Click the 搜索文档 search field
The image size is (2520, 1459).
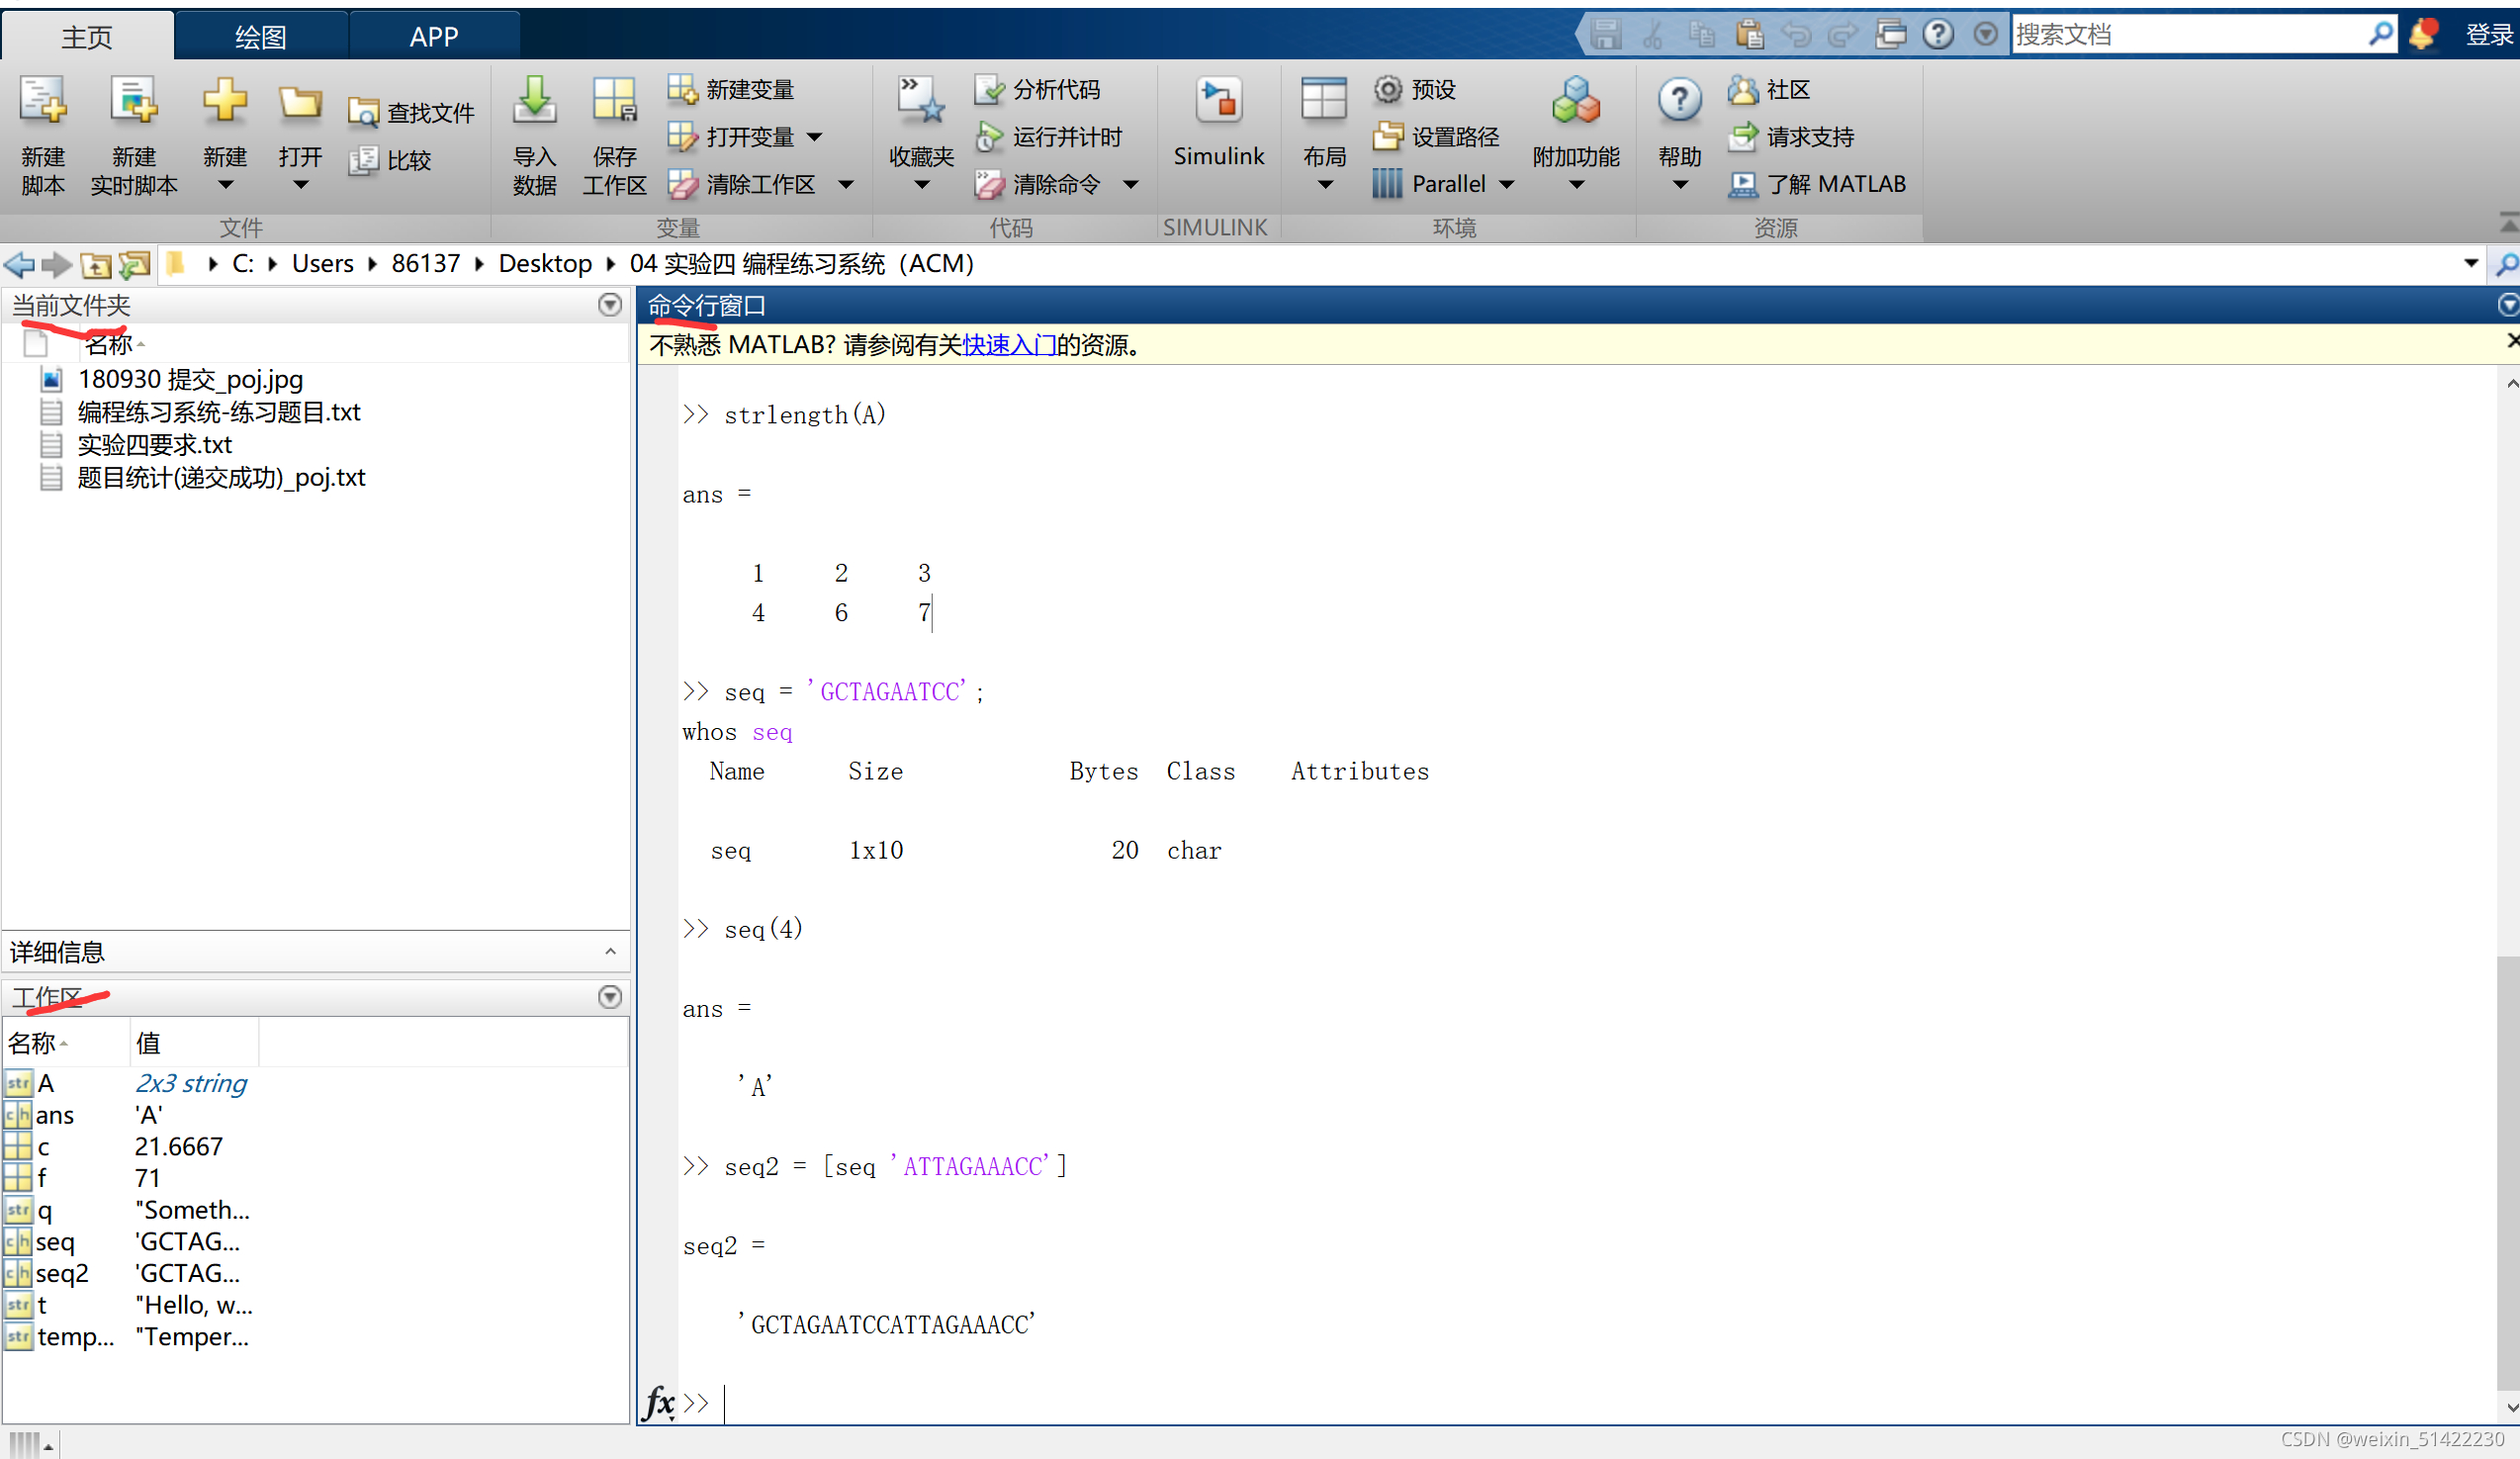(2188, 35)
